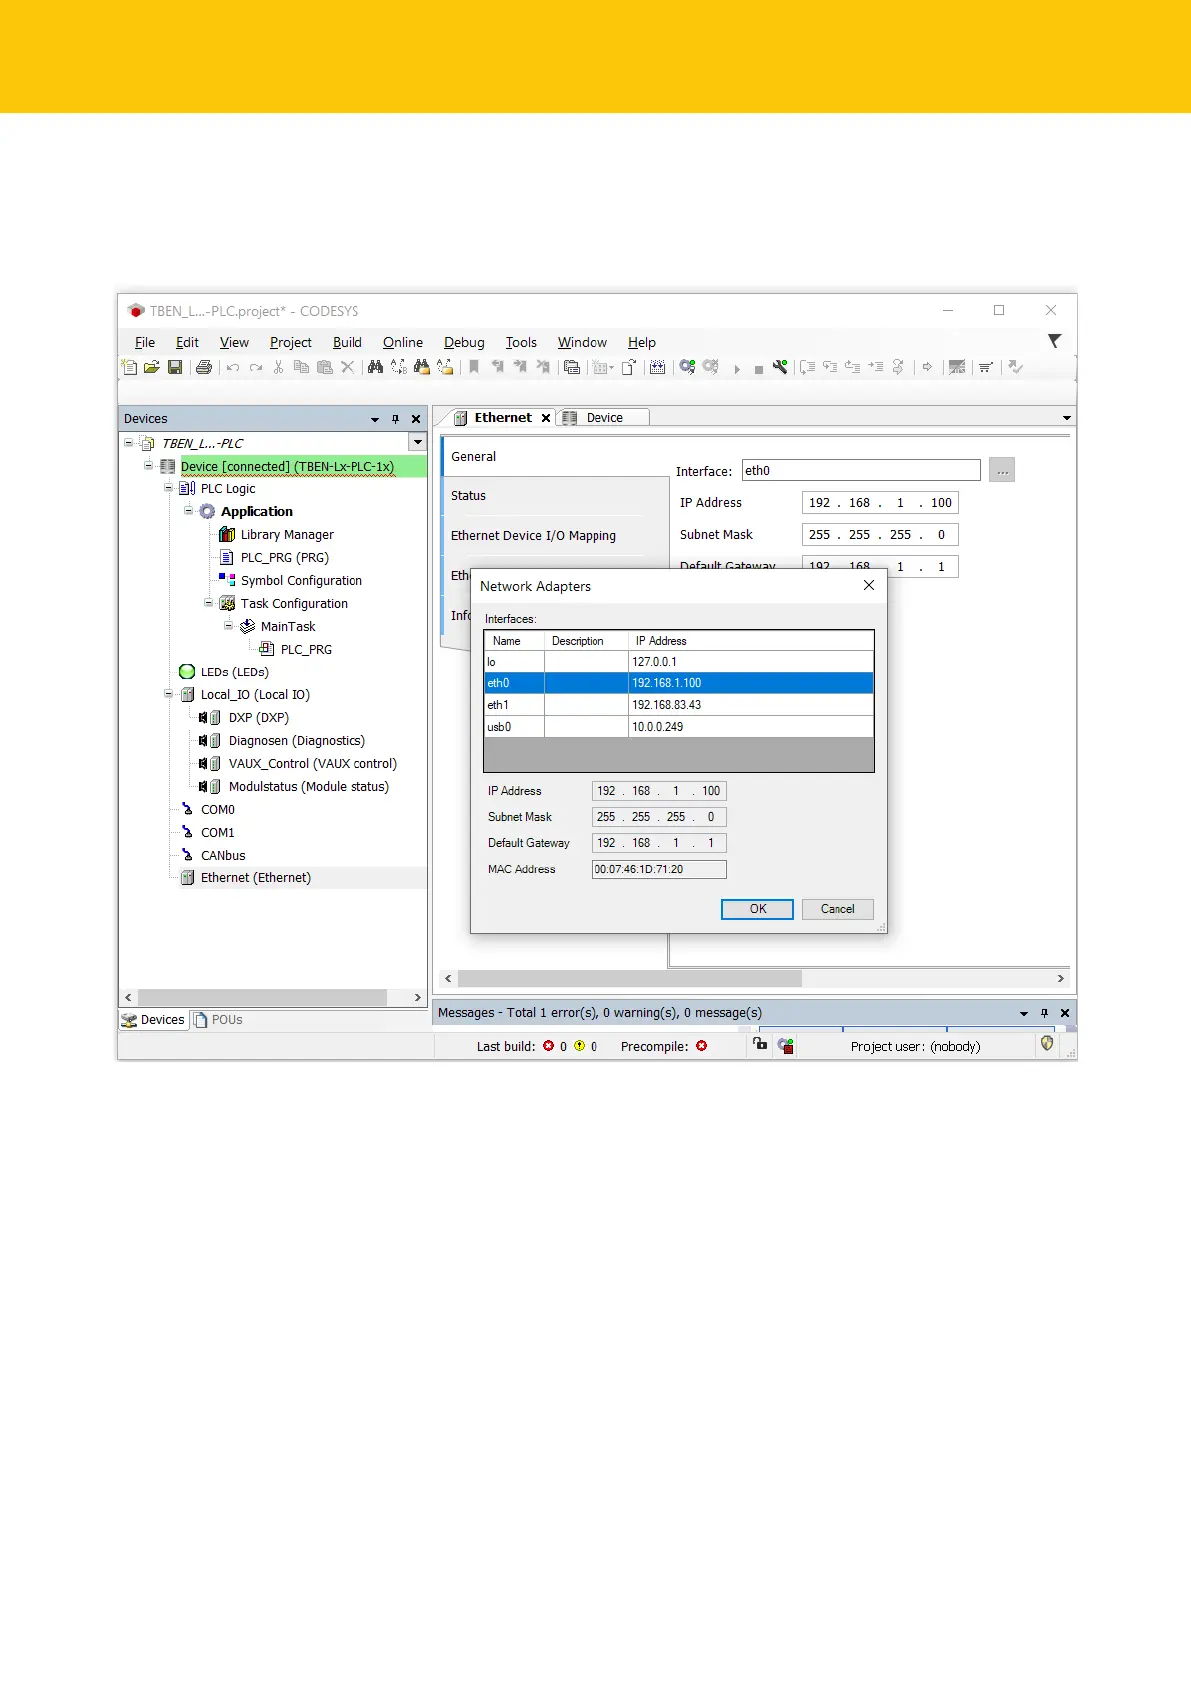Pin the Devices panel with the pushpin
This screenshot has height=1684, width=1191.
396,419
